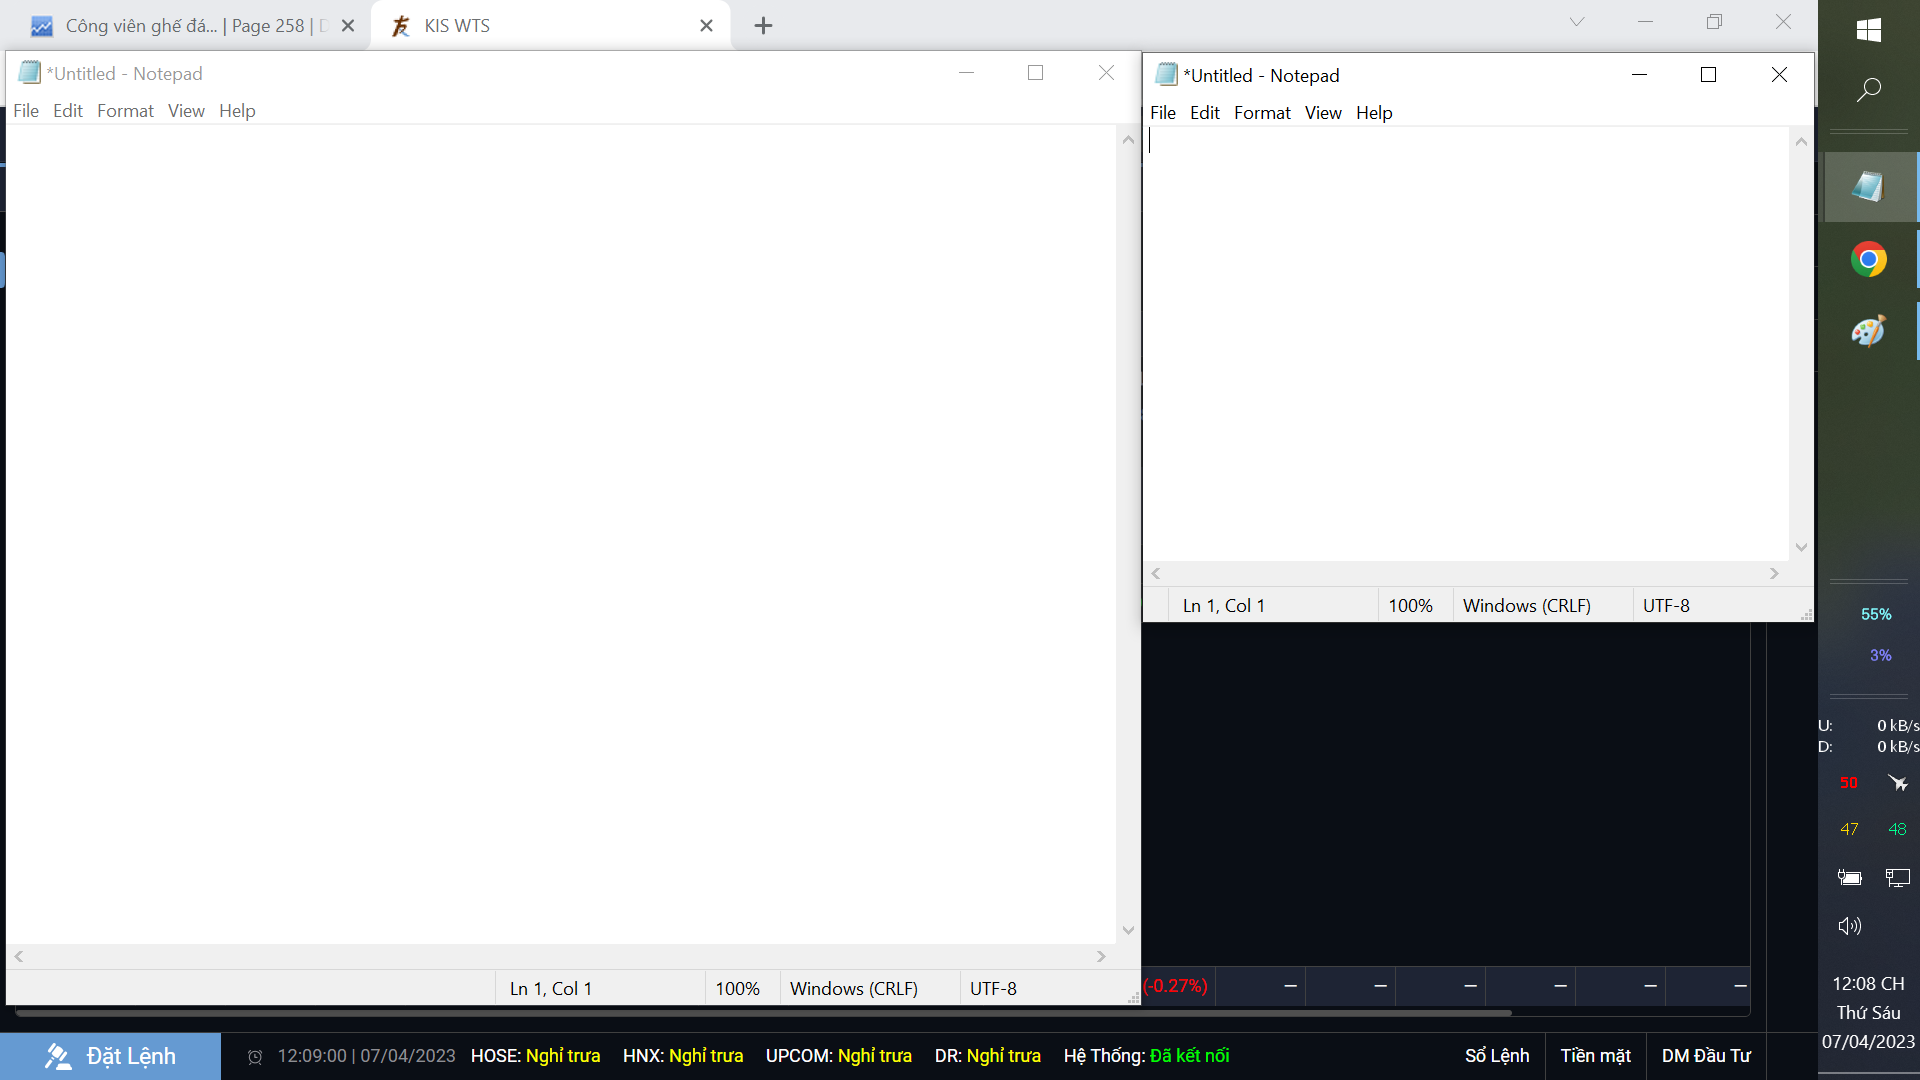Viewport: 1920px width, 1080px height.
Task: Open the Paint app taskbar icon
Action: coord(1868,332)
